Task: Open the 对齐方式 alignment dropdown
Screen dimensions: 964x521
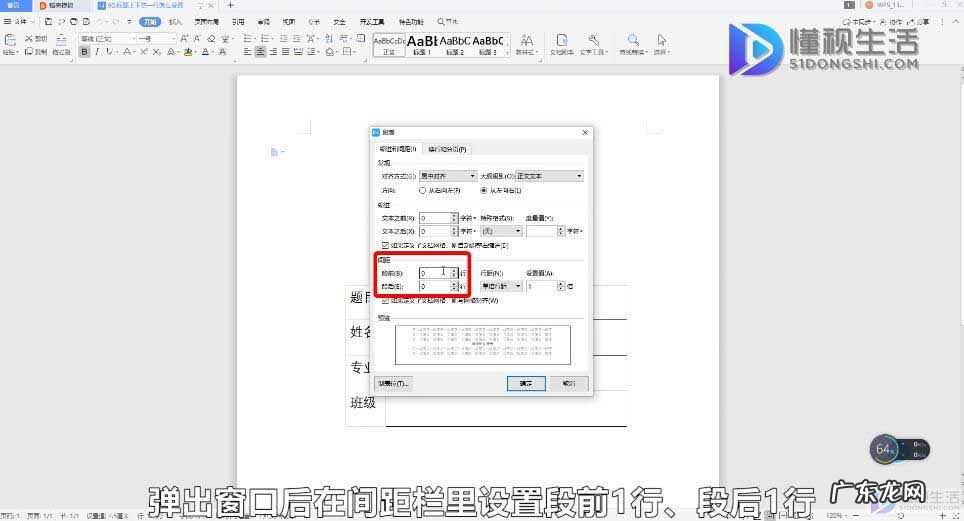Action: pyautogui.click(x=448, y=176)
